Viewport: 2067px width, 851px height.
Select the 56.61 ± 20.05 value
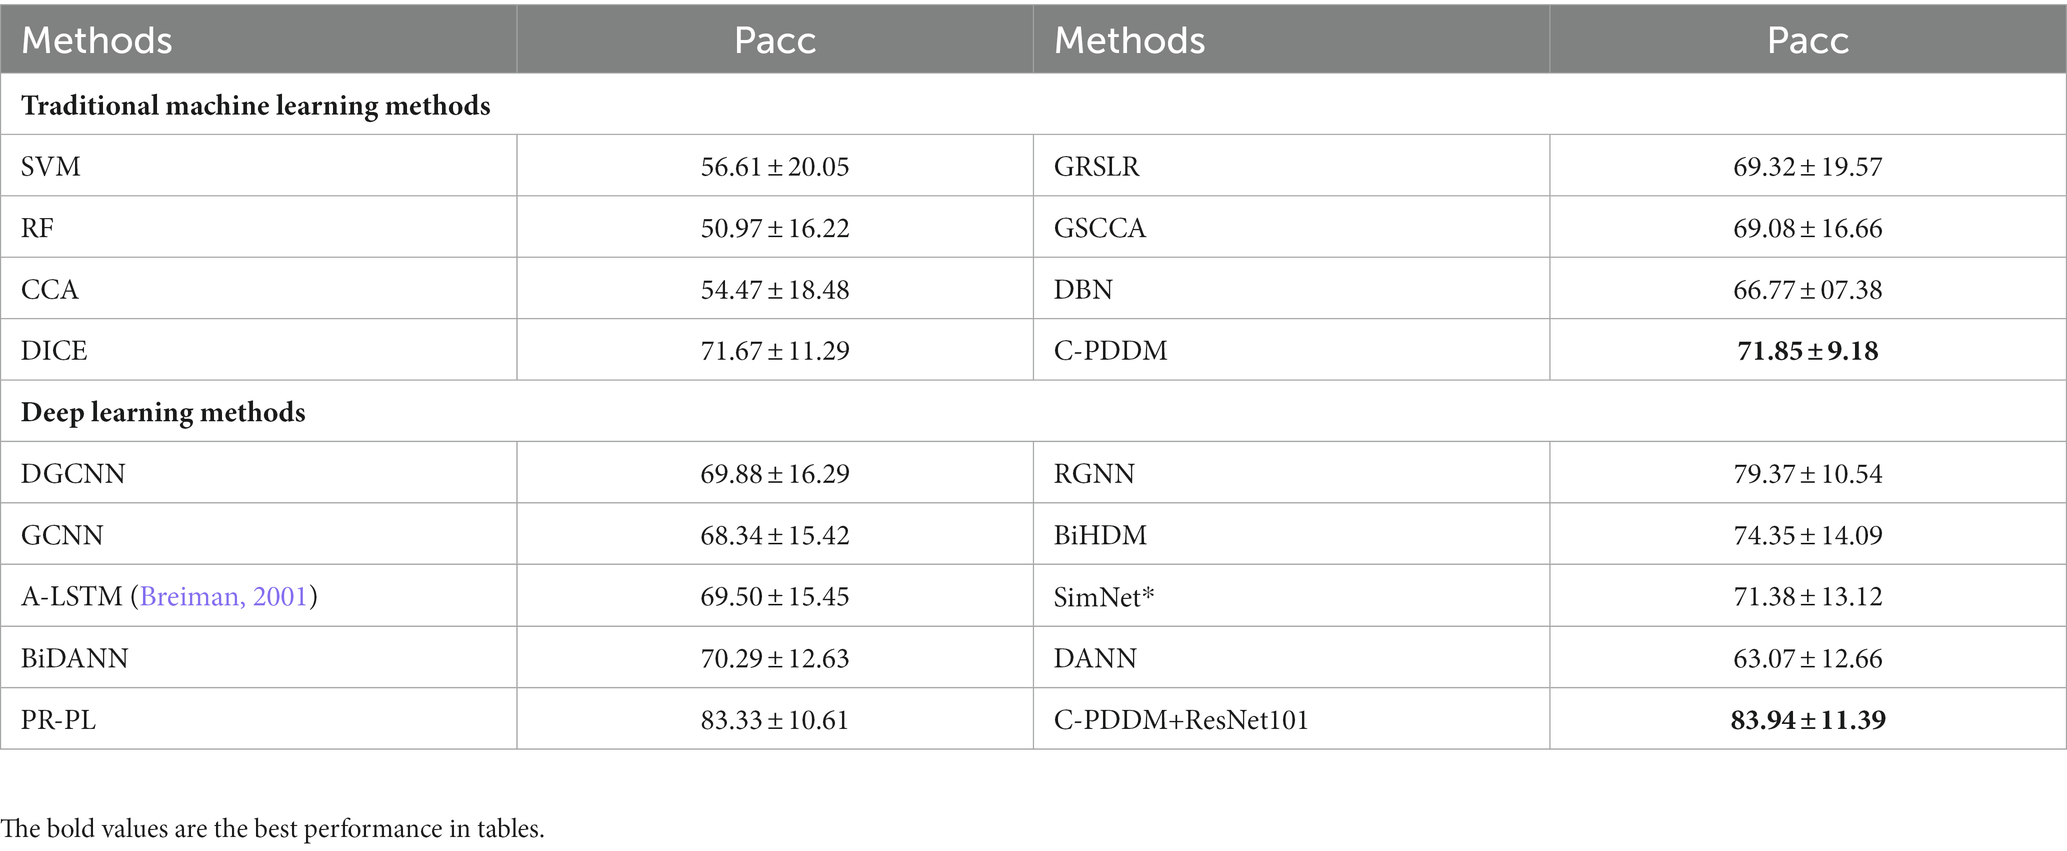(775, 166)
